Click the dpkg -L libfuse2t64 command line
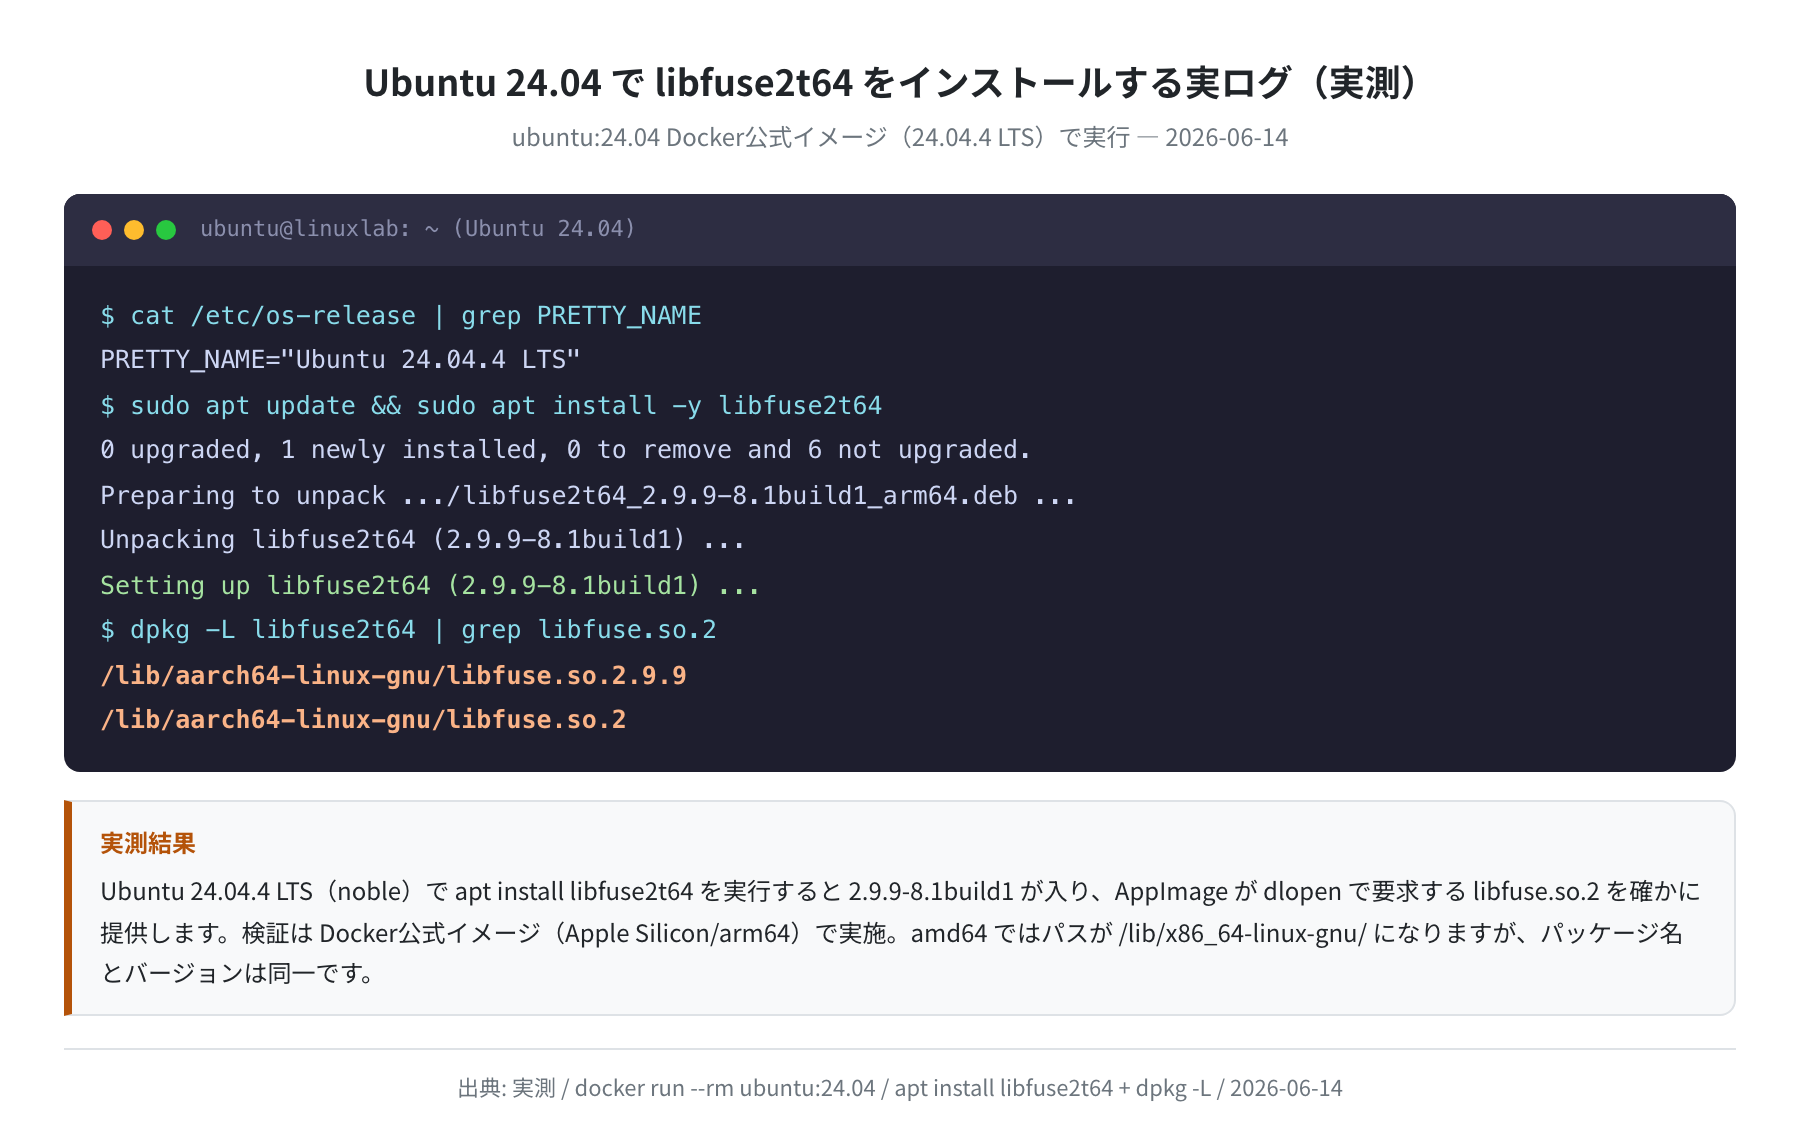The height and width of the screenshot is (1142, 1800). click(408, 630)
